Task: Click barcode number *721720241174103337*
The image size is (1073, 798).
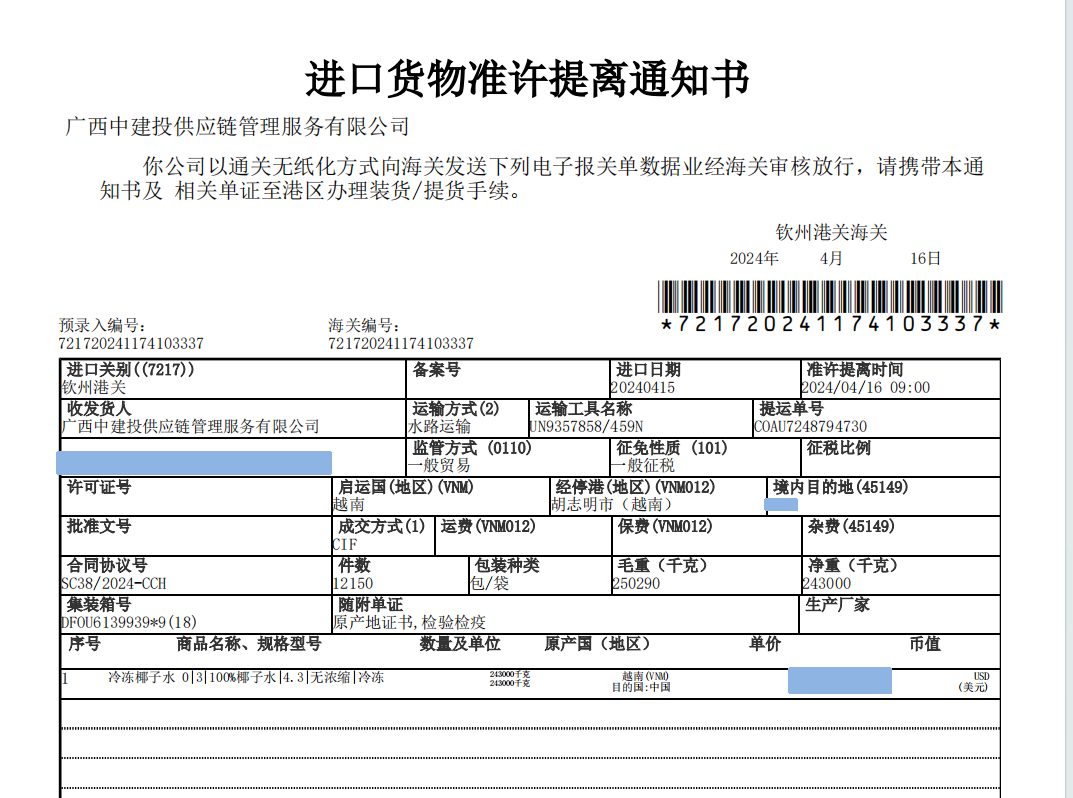Action: click(x=830, y=324)
